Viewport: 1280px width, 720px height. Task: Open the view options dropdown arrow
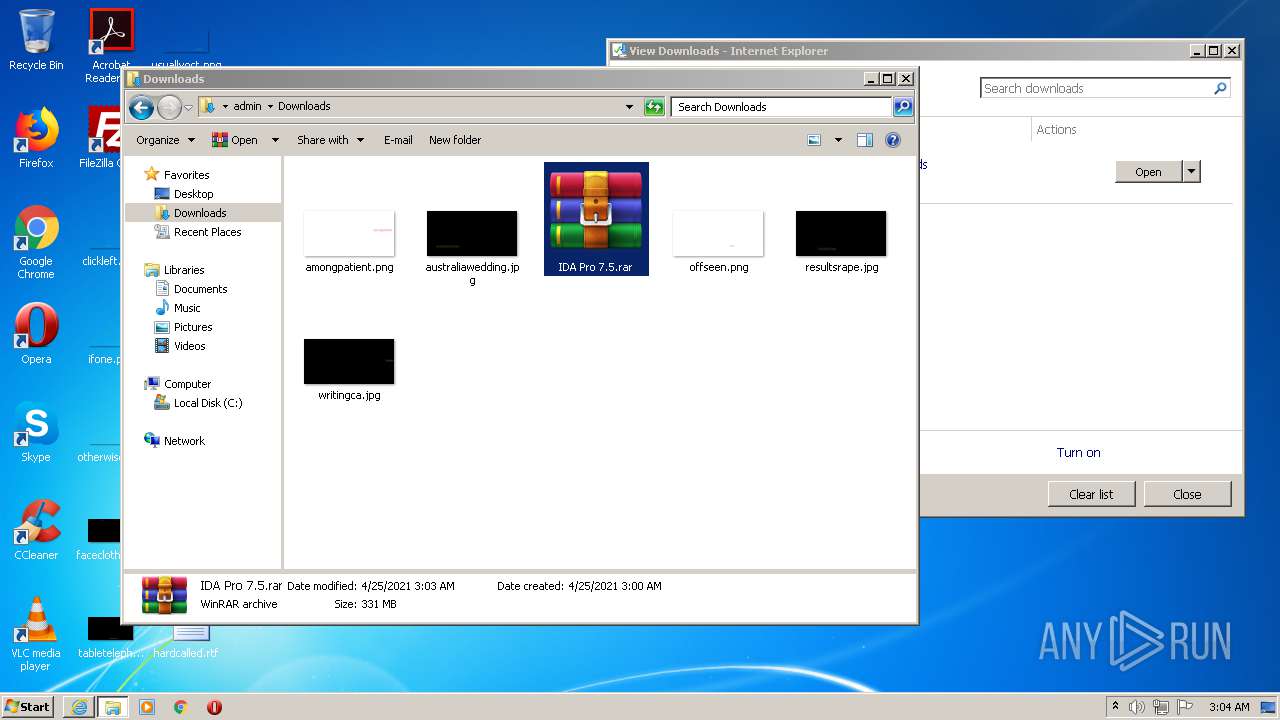tap(838, 140)
